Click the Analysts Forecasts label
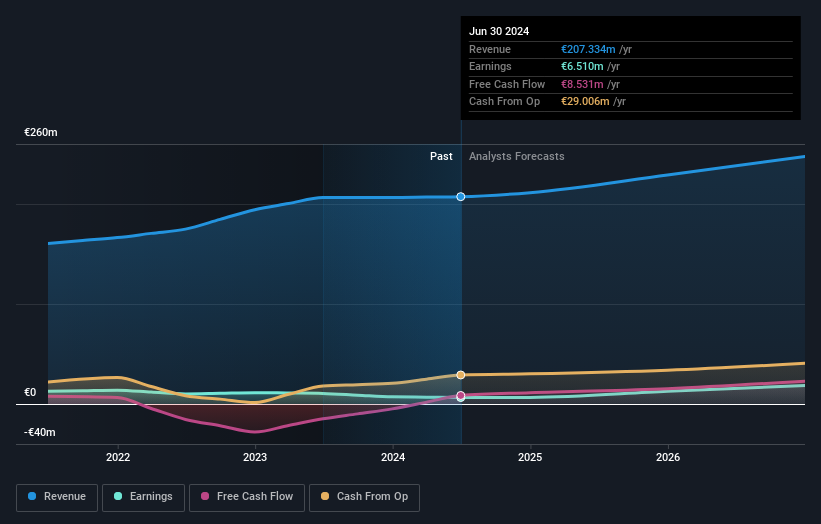This screenshot has height=524, width=821. (x=517, y=157)
